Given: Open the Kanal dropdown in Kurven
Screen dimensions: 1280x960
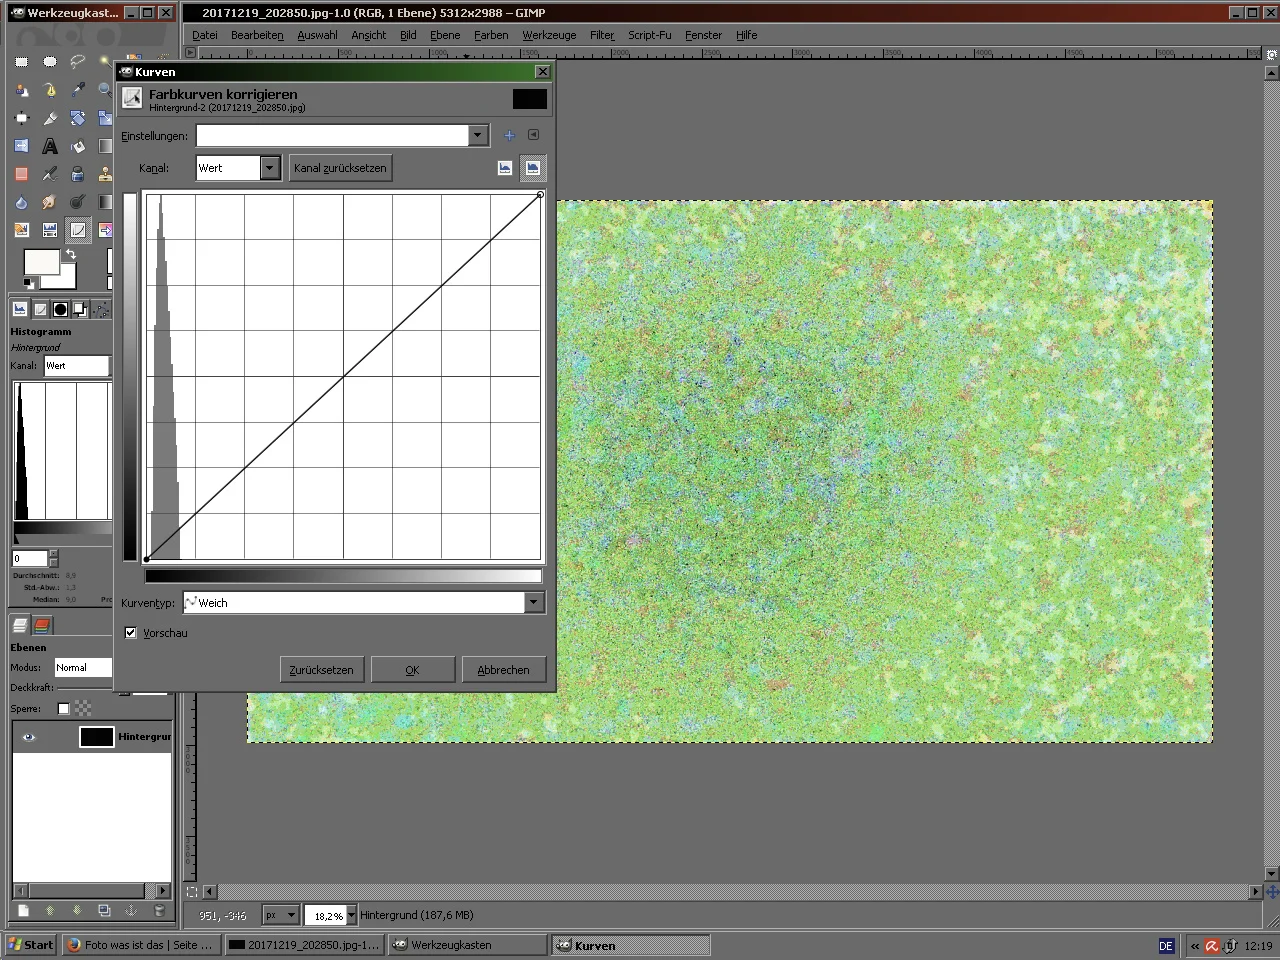Looking at the screenshot, I should [269, 168].
